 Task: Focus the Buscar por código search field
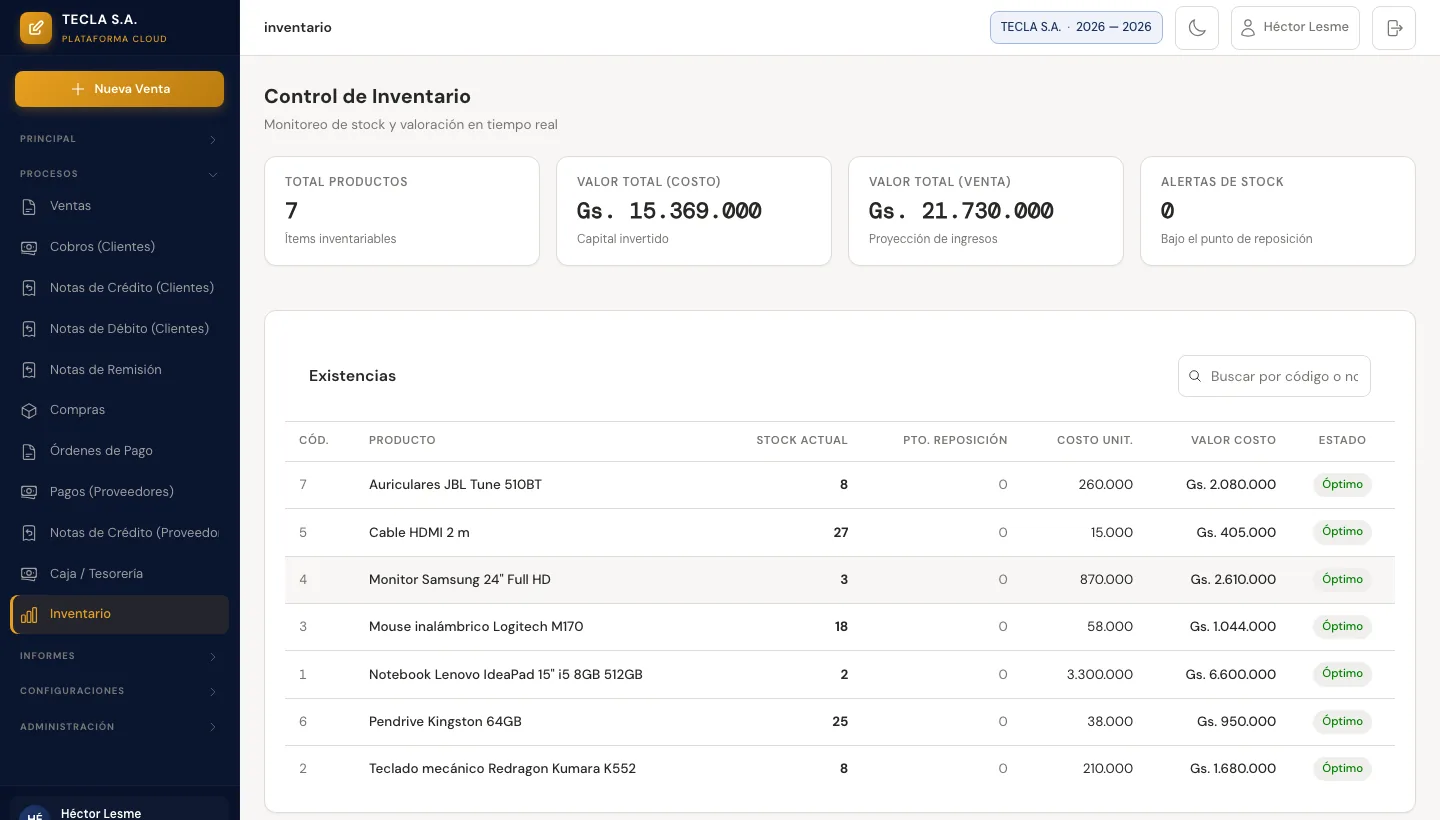click(1274, 376)
